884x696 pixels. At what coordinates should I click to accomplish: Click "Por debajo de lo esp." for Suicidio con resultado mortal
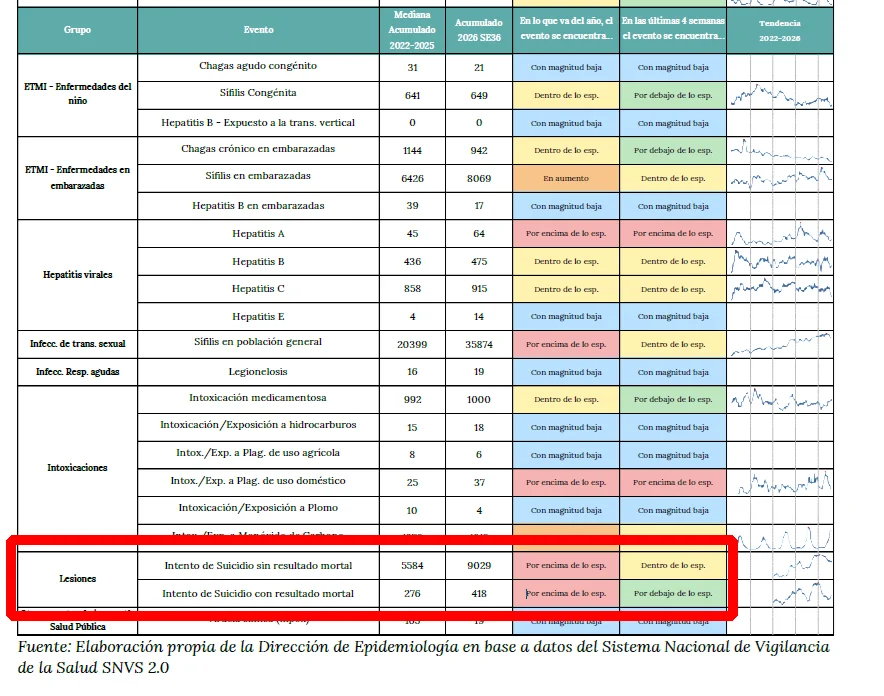click(673, 593)
